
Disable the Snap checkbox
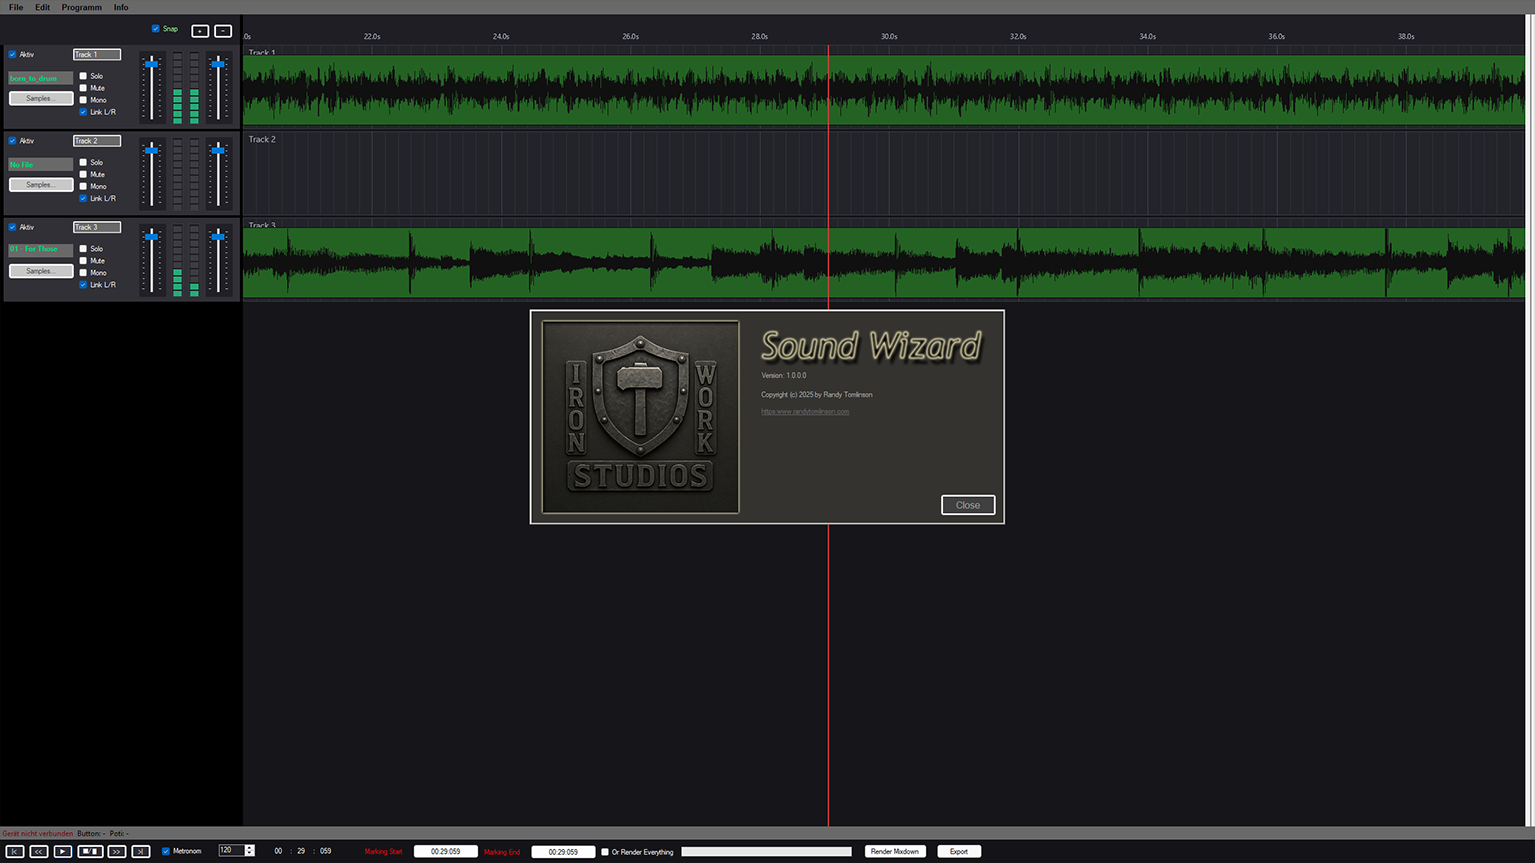coord(155,29)
